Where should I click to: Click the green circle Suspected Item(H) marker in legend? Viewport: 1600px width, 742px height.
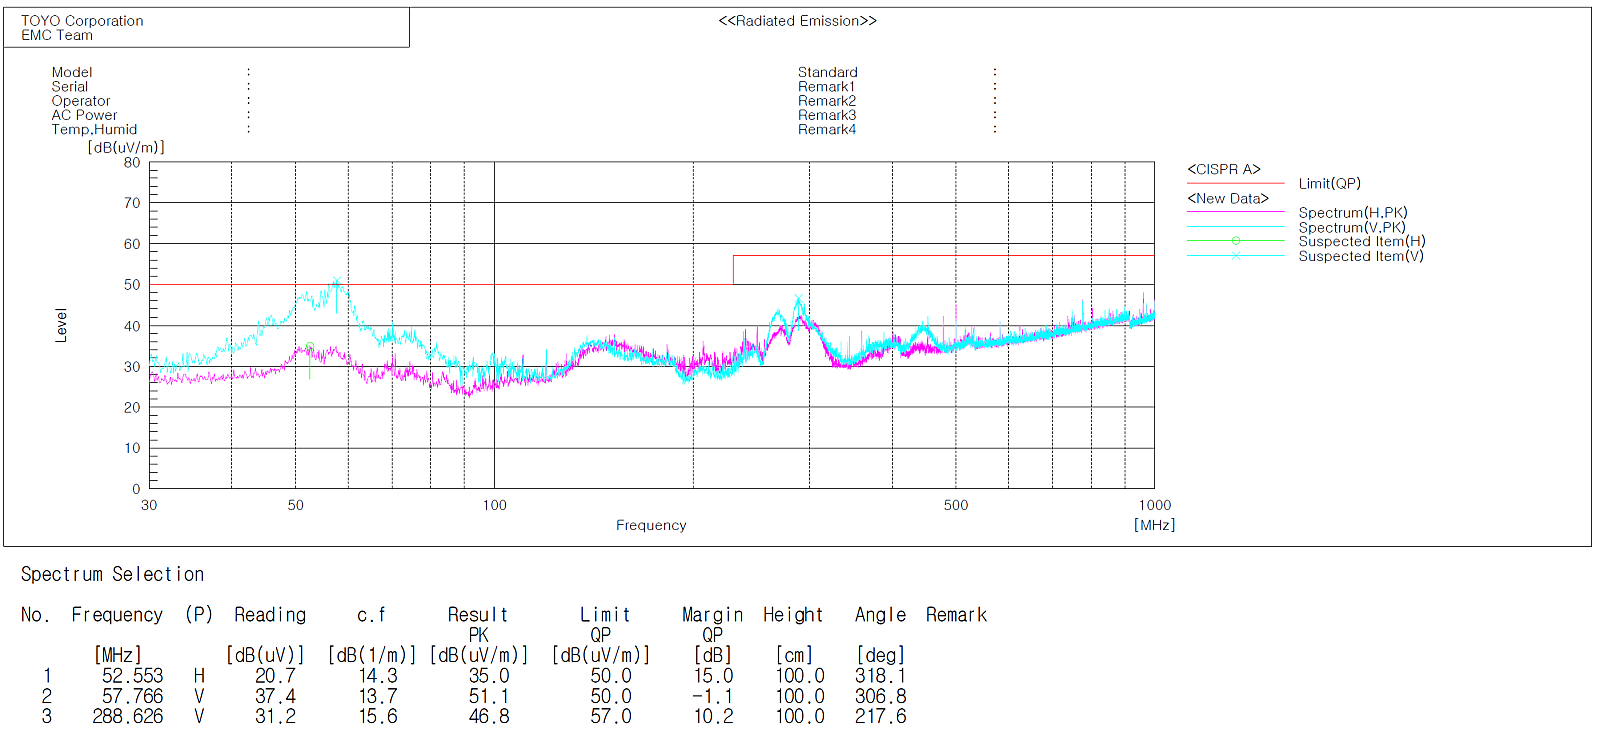coord(1236,241)
